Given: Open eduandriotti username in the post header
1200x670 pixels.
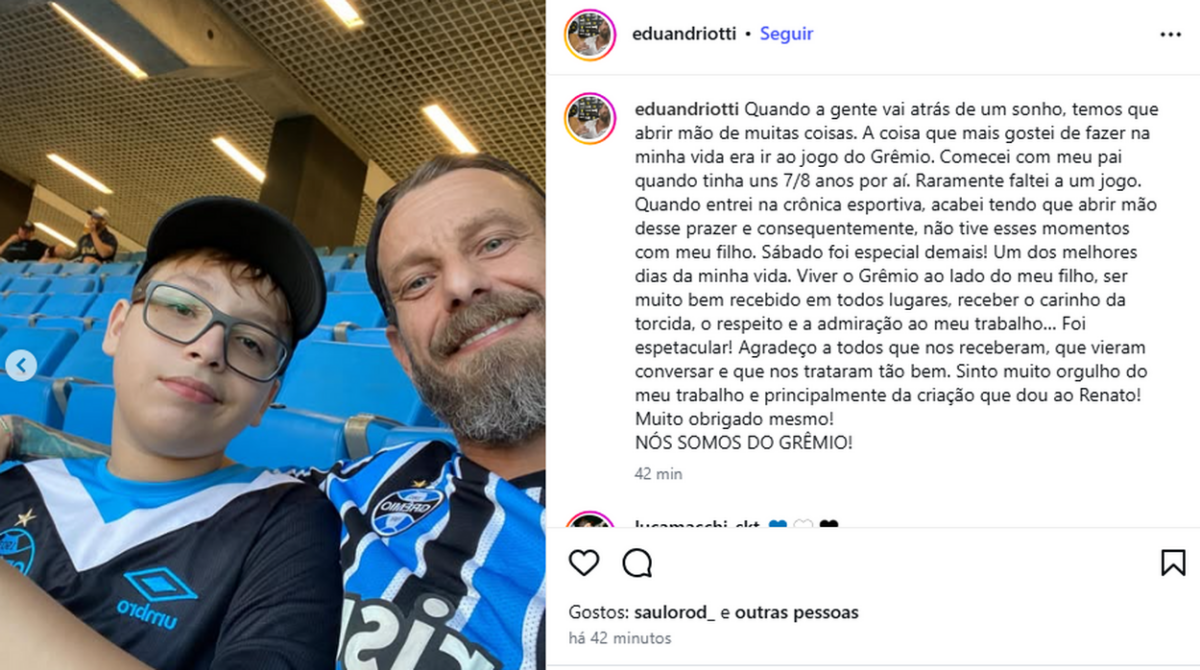Looking at the screenshot, I should [x=684, y=34].
